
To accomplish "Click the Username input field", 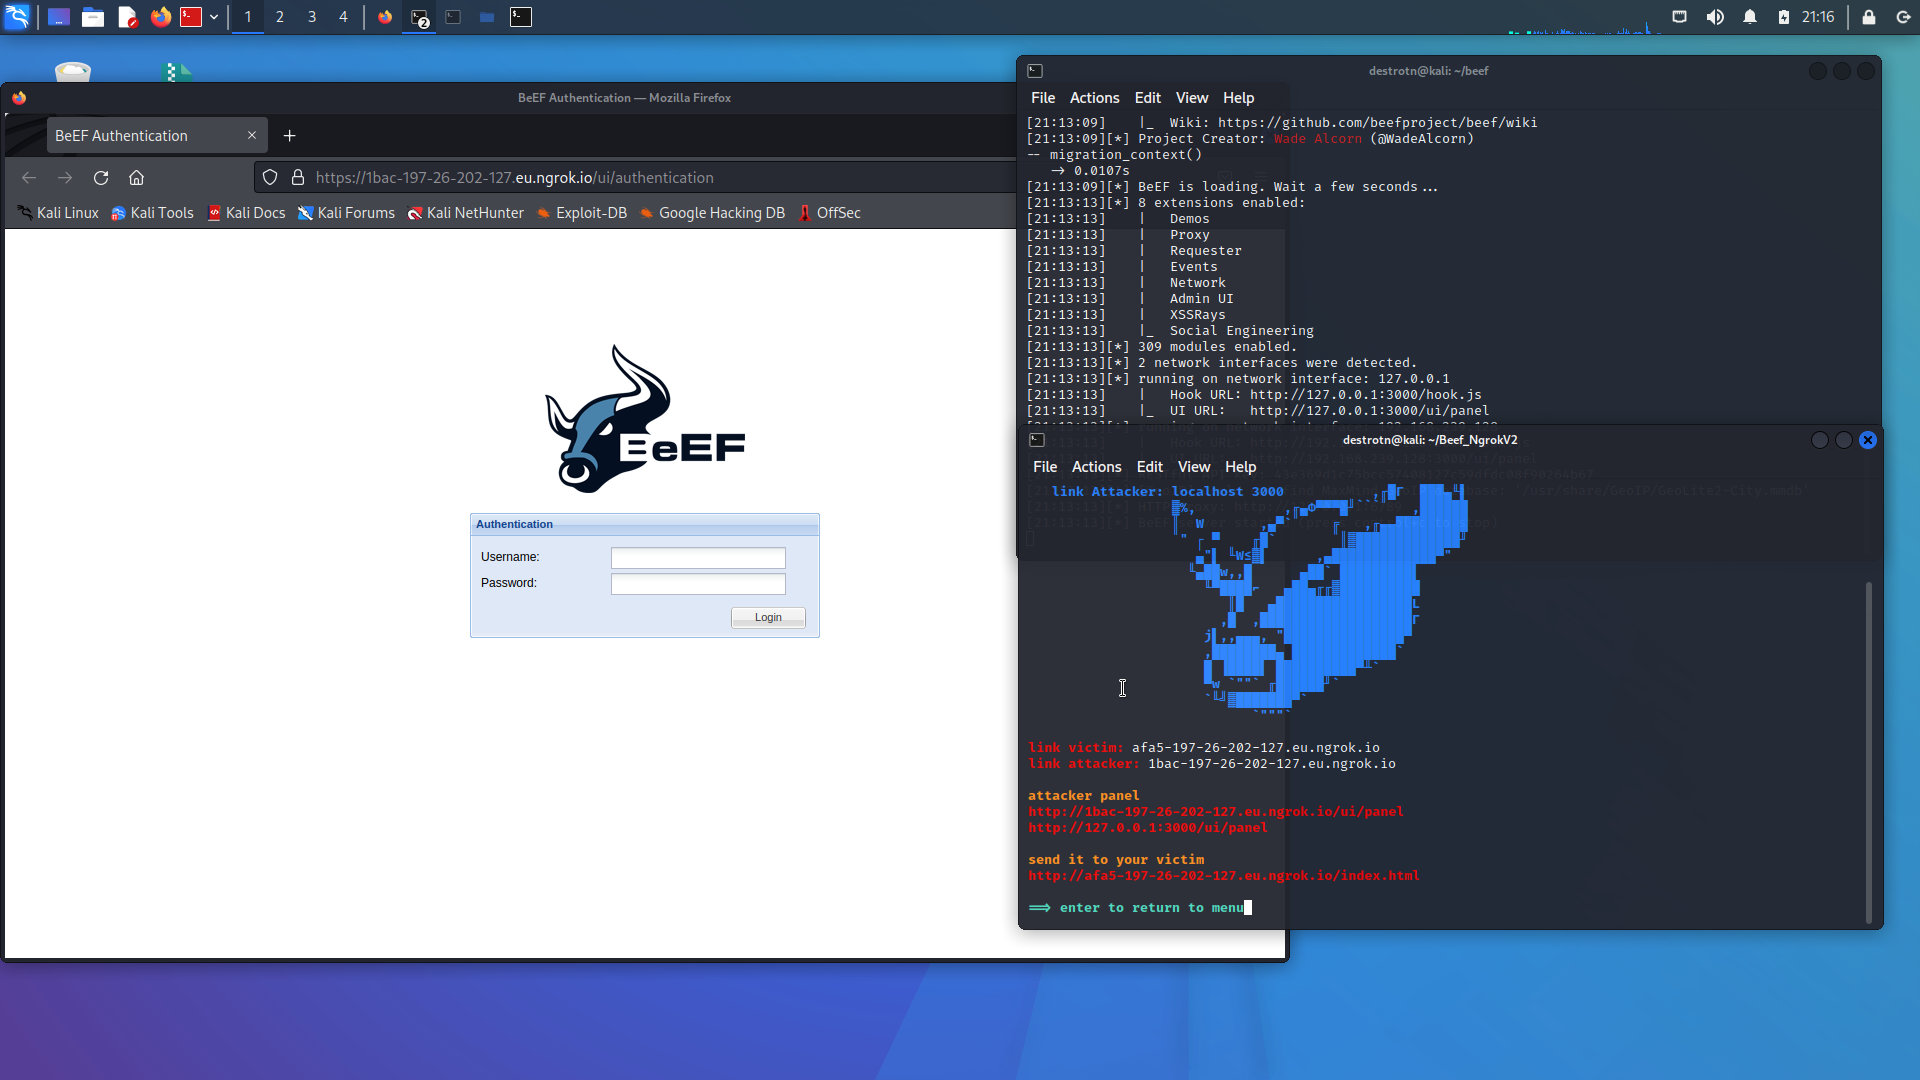I will [x=698, y=558].
